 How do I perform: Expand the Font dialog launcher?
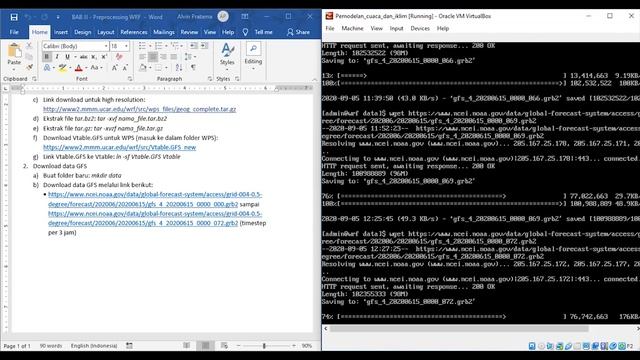click(x=130, y=79)
